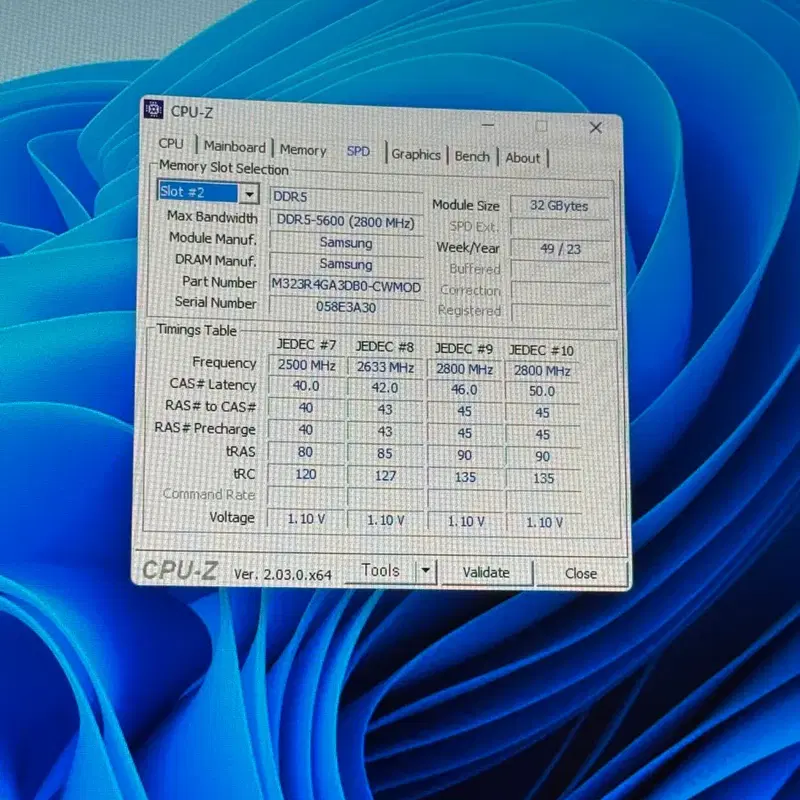Click the Ver. 2.03.0.x64 version text

pos(282,575)
